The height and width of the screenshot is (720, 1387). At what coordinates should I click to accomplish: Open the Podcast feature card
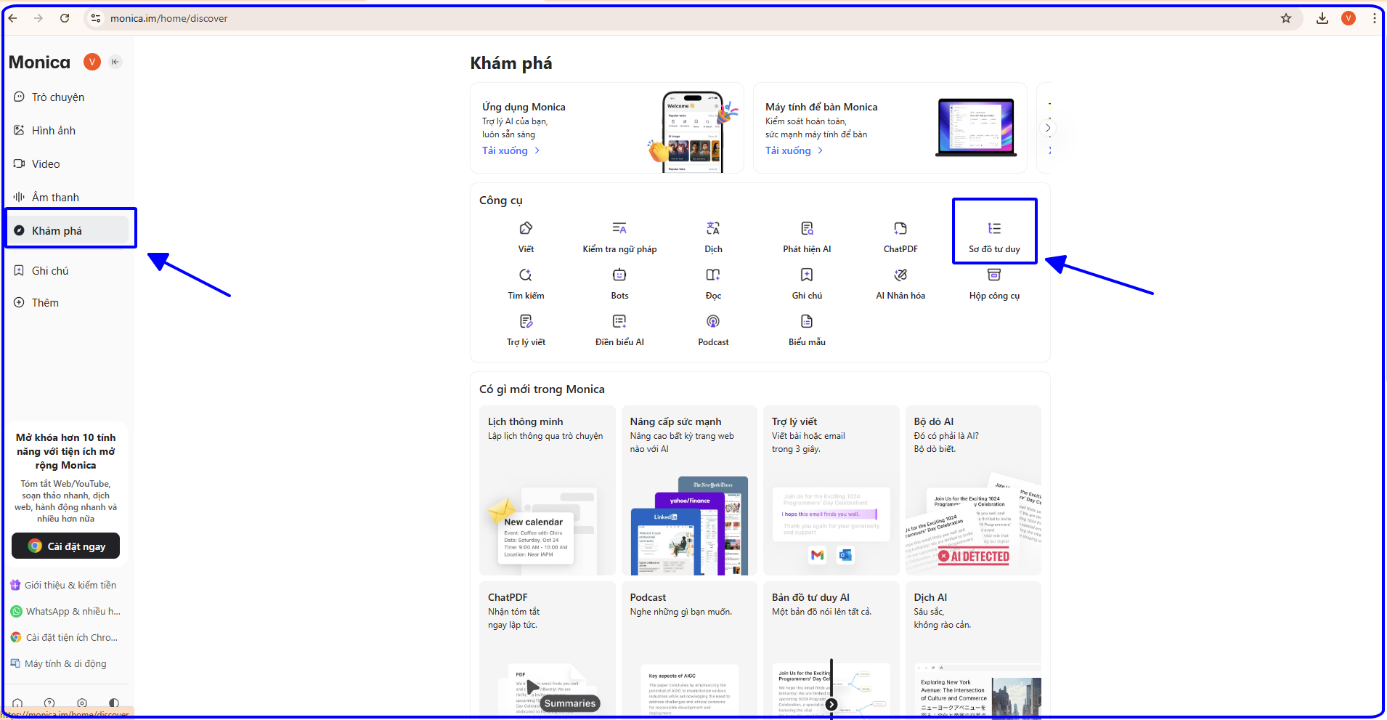pyautogui.click(x=689, y=649)
